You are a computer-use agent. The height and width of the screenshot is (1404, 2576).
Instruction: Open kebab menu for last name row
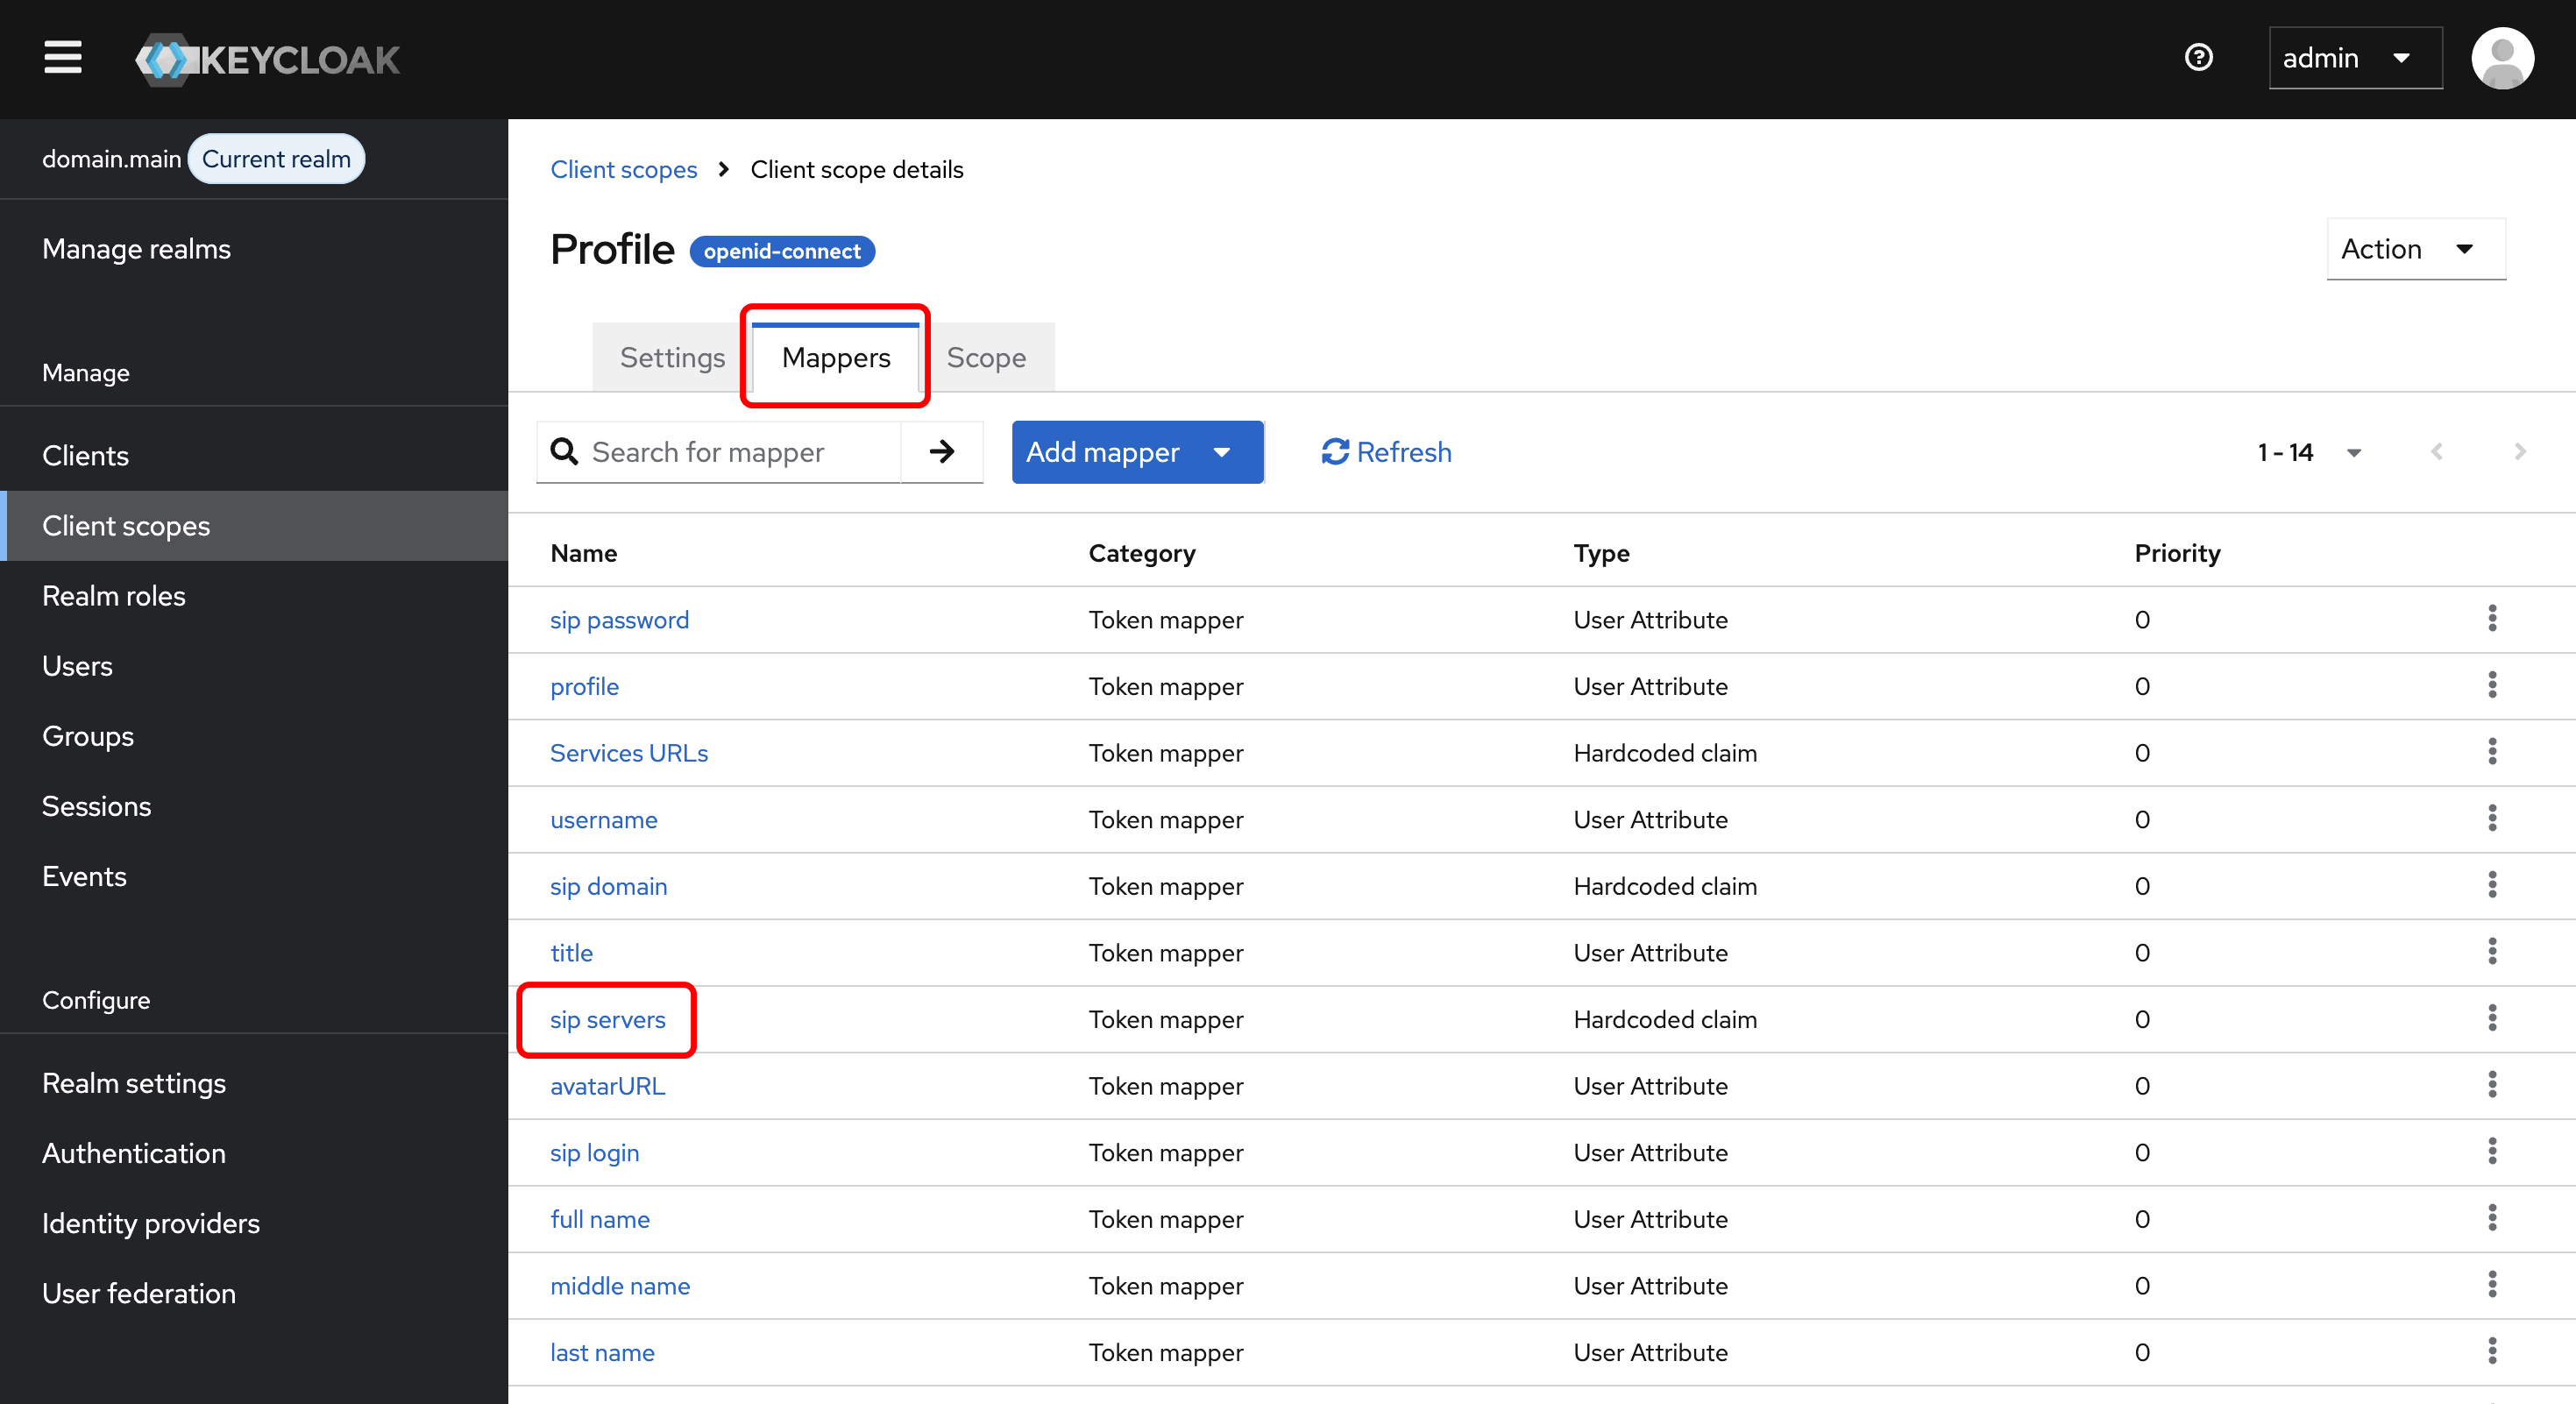2491,1352
